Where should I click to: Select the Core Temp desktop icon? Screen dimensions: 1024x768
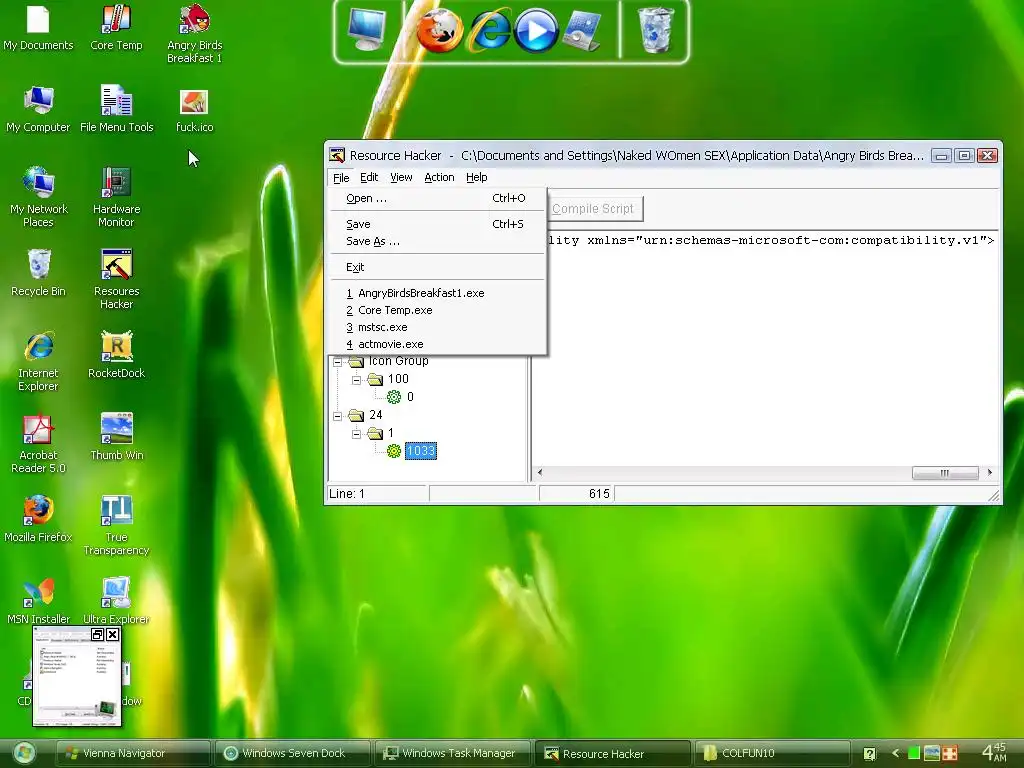(x=116, y=29)
